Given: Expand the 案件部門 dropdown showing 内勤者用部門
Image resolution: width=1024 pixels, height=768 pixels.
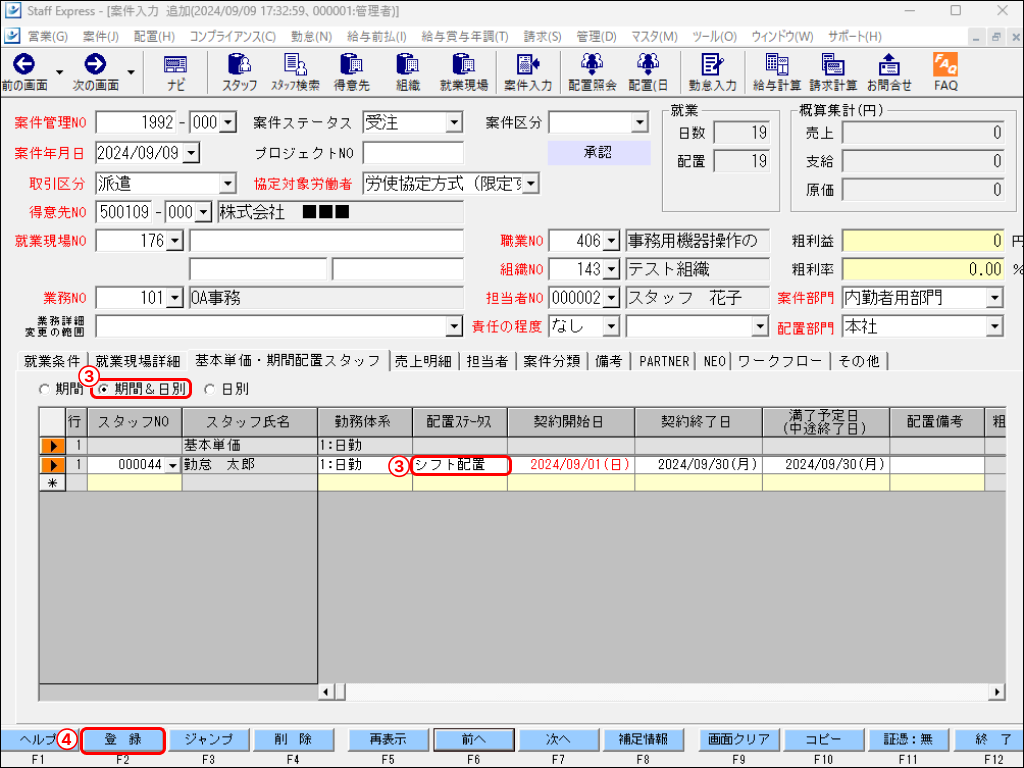Looking at the screenshot, I should point(994,298).
